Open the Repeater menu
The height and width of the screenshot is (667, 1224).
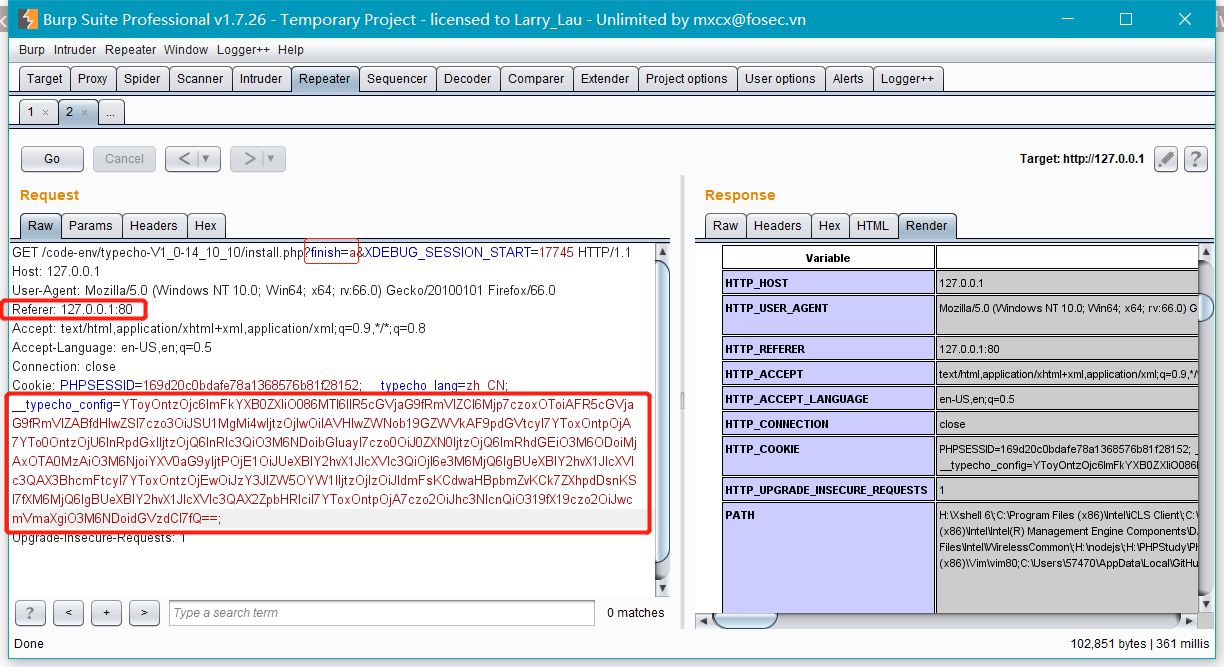[131, 49]
